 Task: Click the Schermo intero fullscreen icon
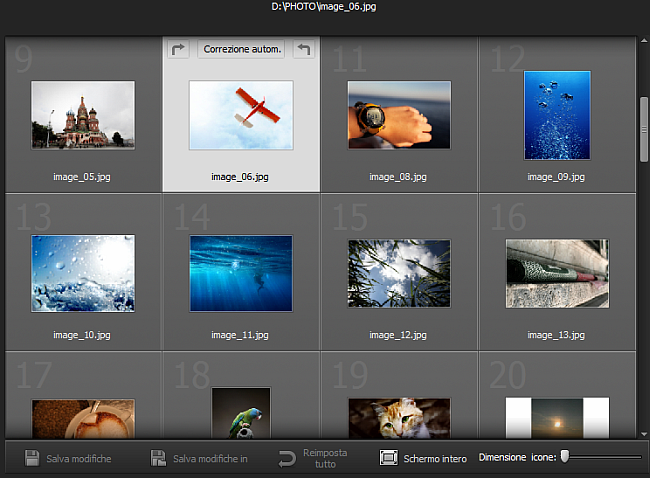pyautogui.click(x=388, y=458)
